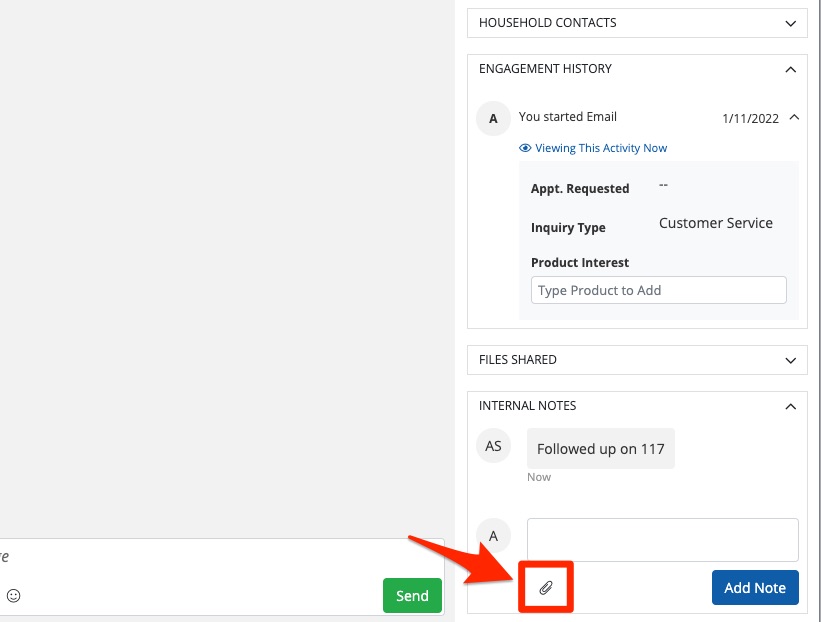Collapse the 1/11/2022 activity details chevron
The width and height of the screenshot is (821, 622).
pos(794,117)
